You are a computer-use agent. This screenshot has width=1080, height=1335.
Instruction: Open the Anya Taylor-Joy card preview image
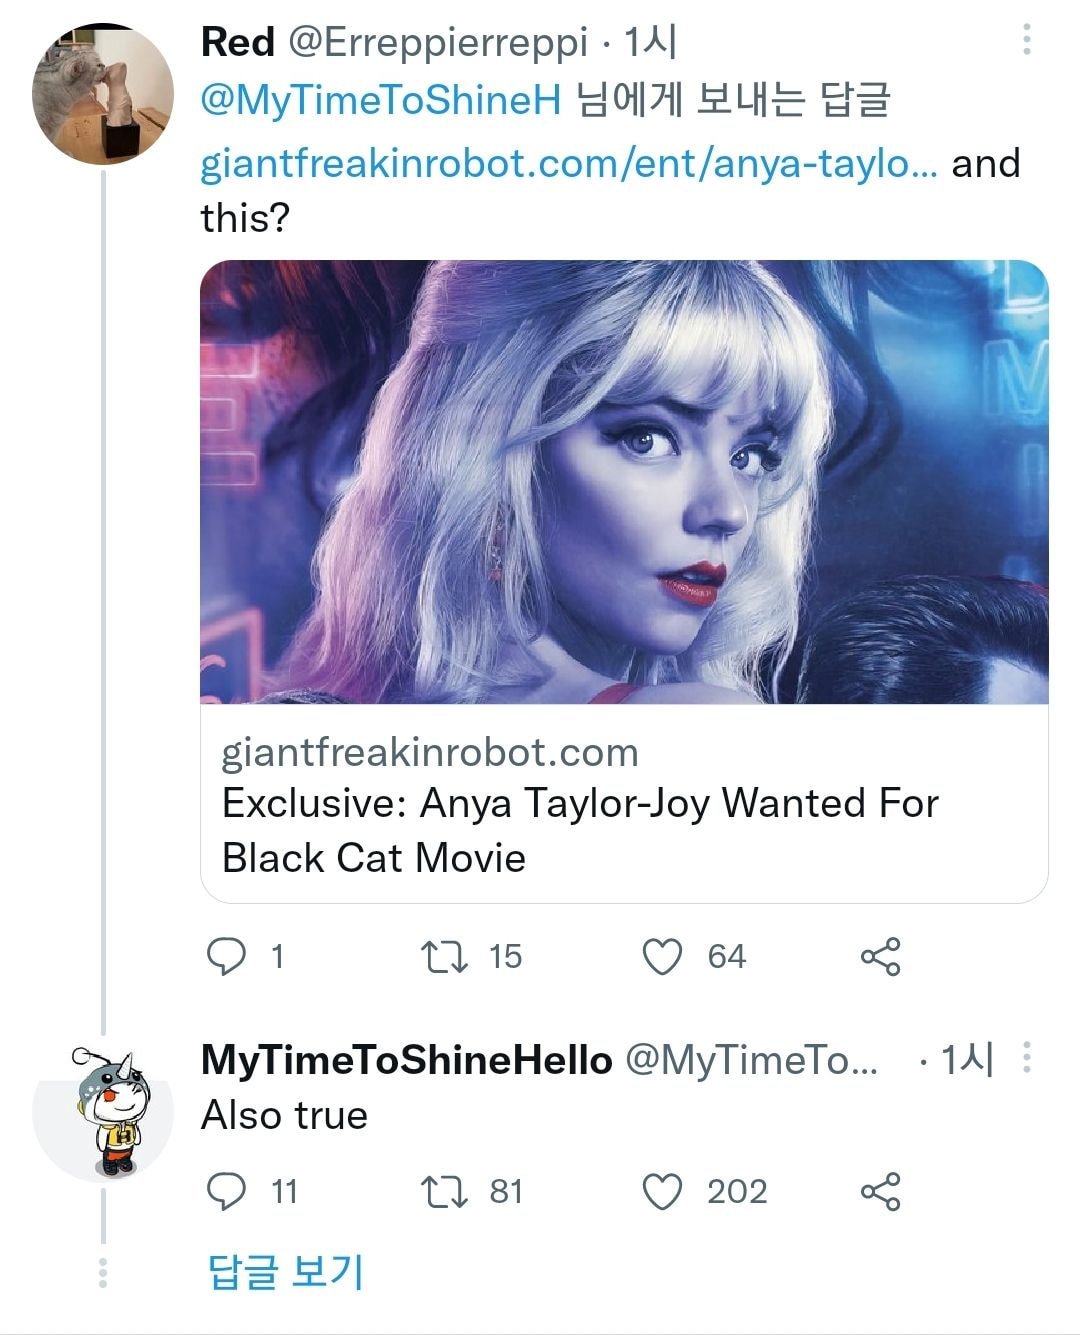[624, 481]
